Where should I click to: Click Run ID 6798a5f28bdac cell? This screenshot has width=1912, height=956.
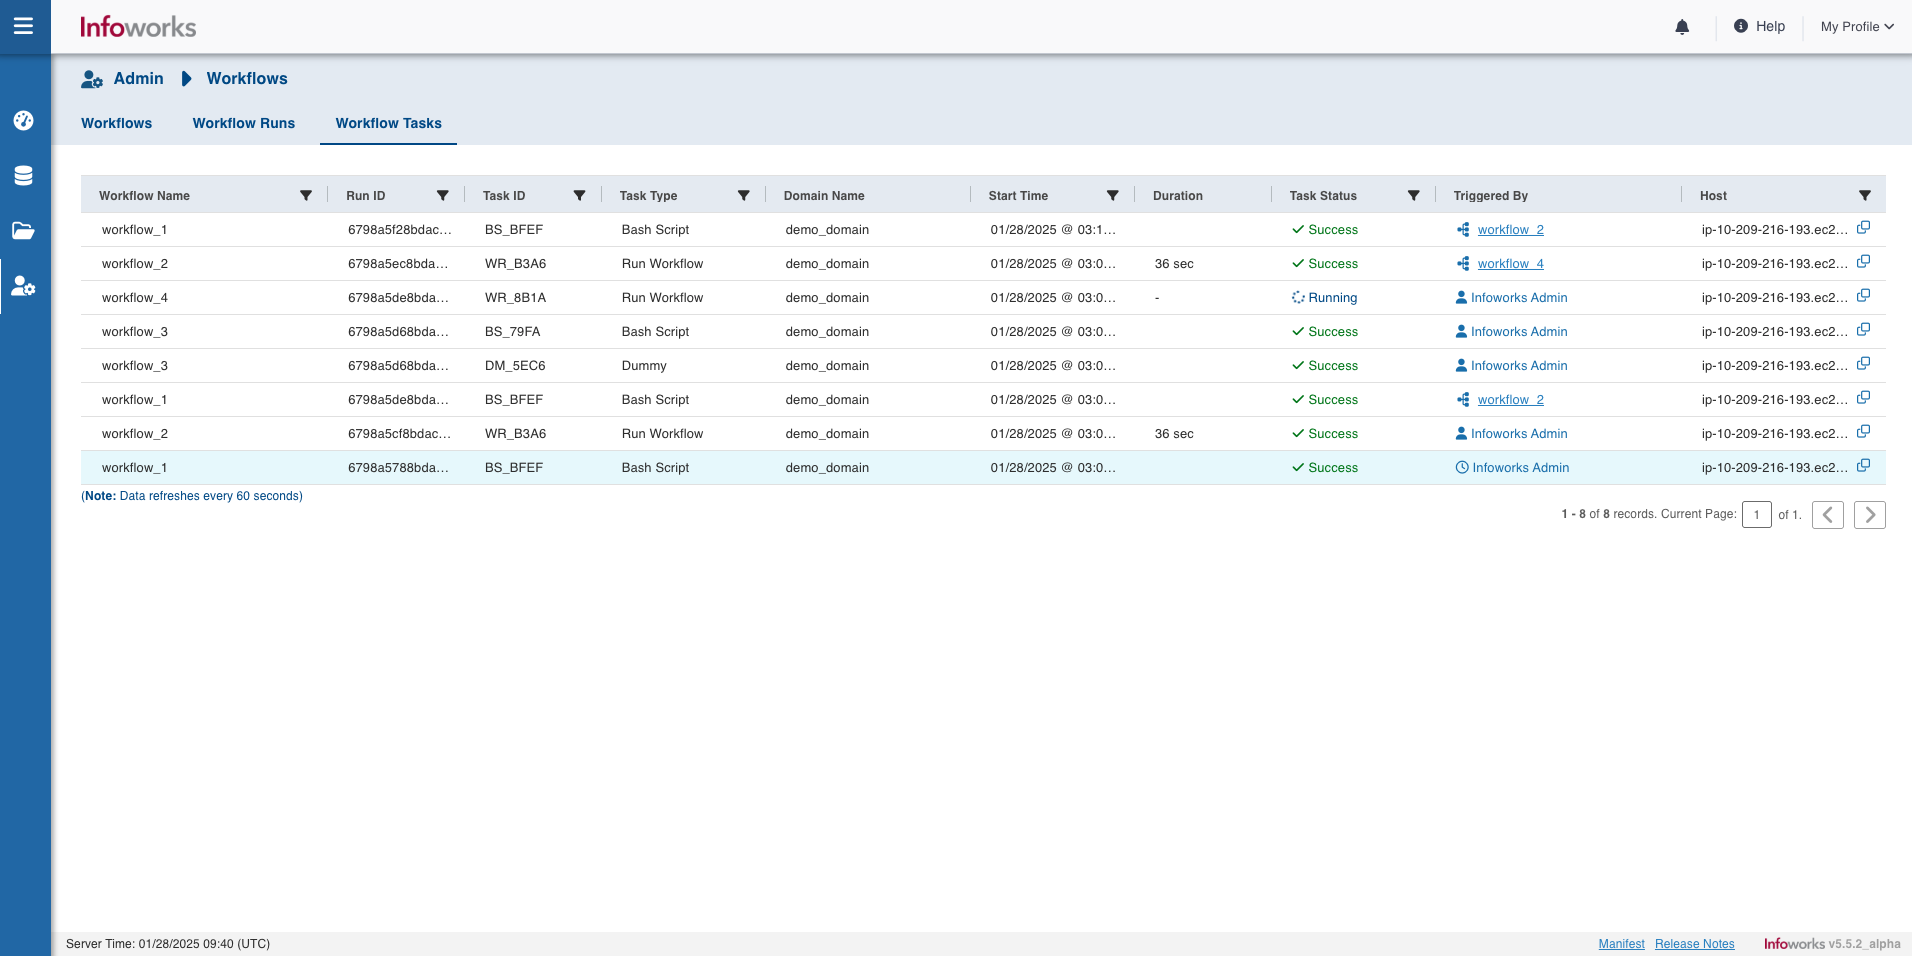click(x=400, y=230)
